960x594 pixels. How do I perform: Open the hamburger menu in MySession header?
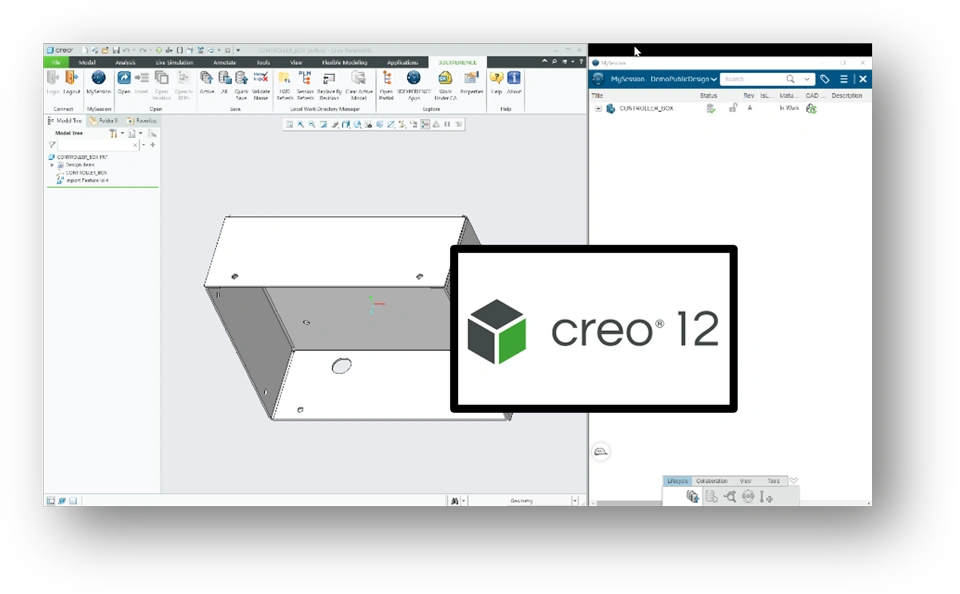844,79
